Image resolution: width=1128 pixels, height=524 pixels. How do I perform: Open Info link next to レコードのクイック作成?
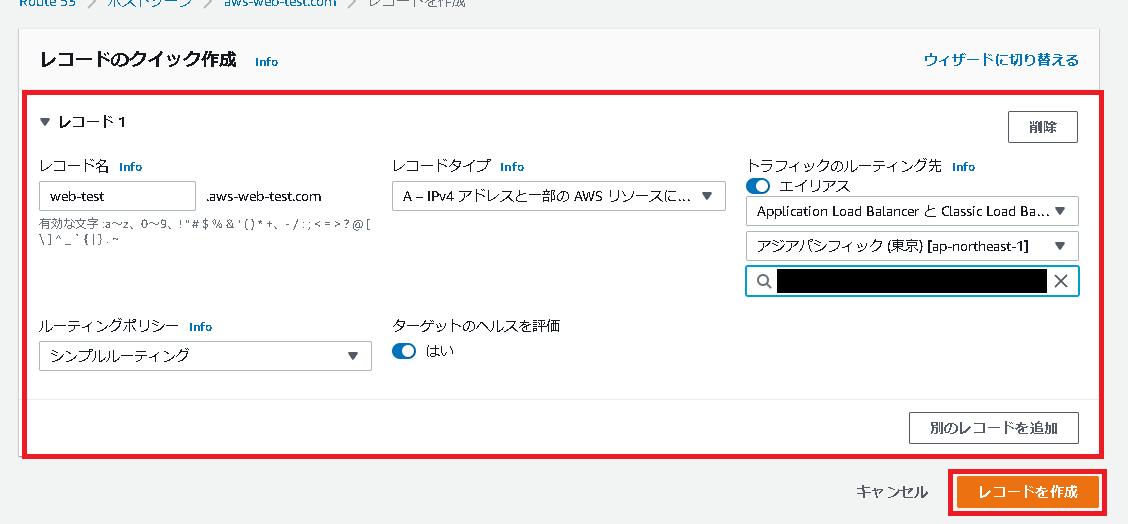[266, 62]
